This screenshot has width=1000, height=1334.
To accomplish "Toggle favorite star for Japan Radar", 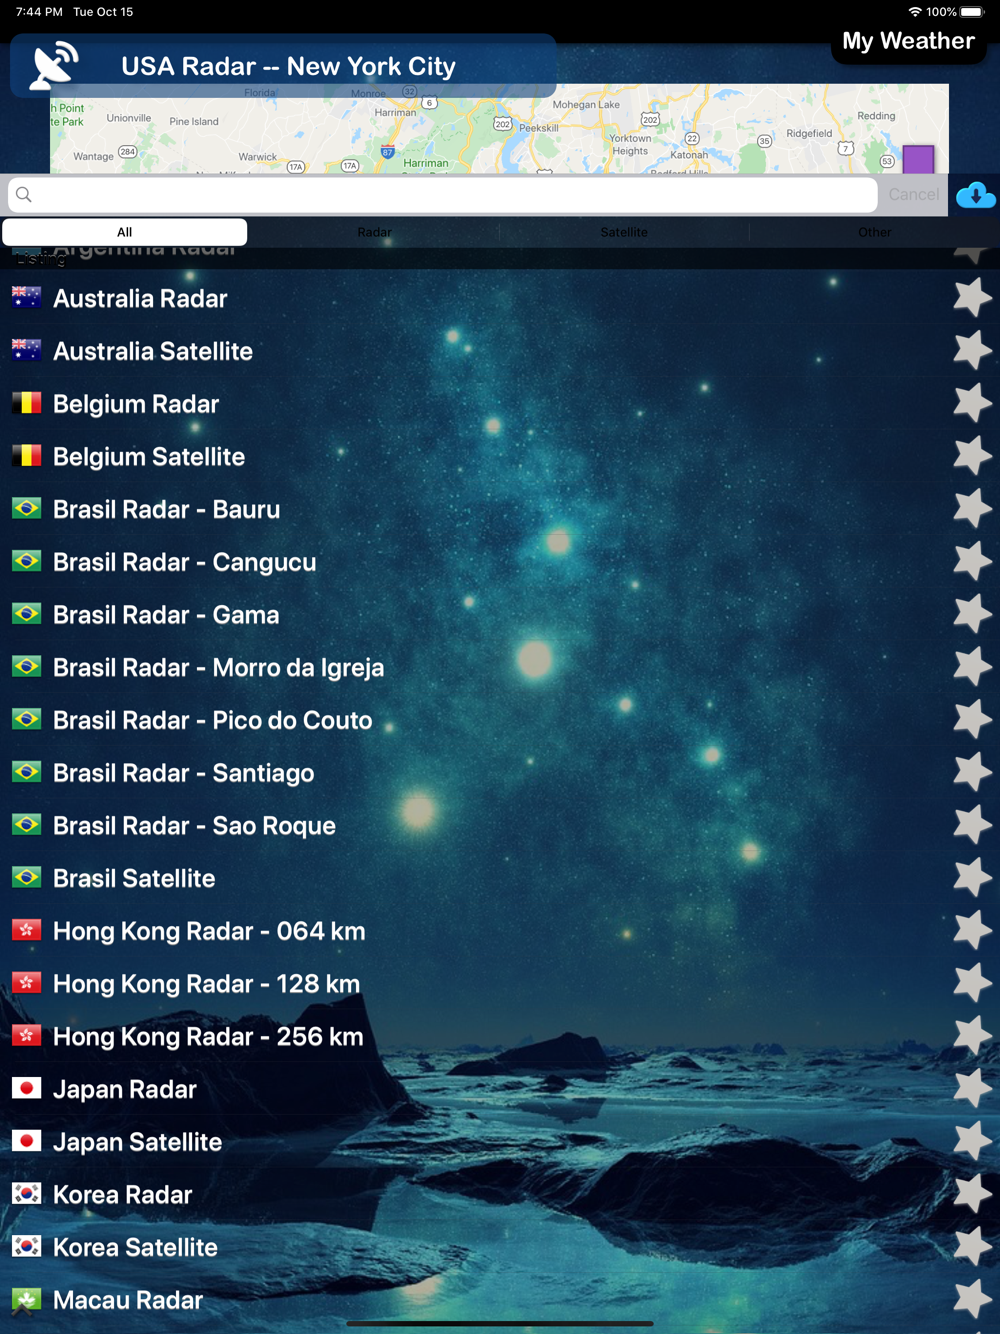I will [971, 1089].
